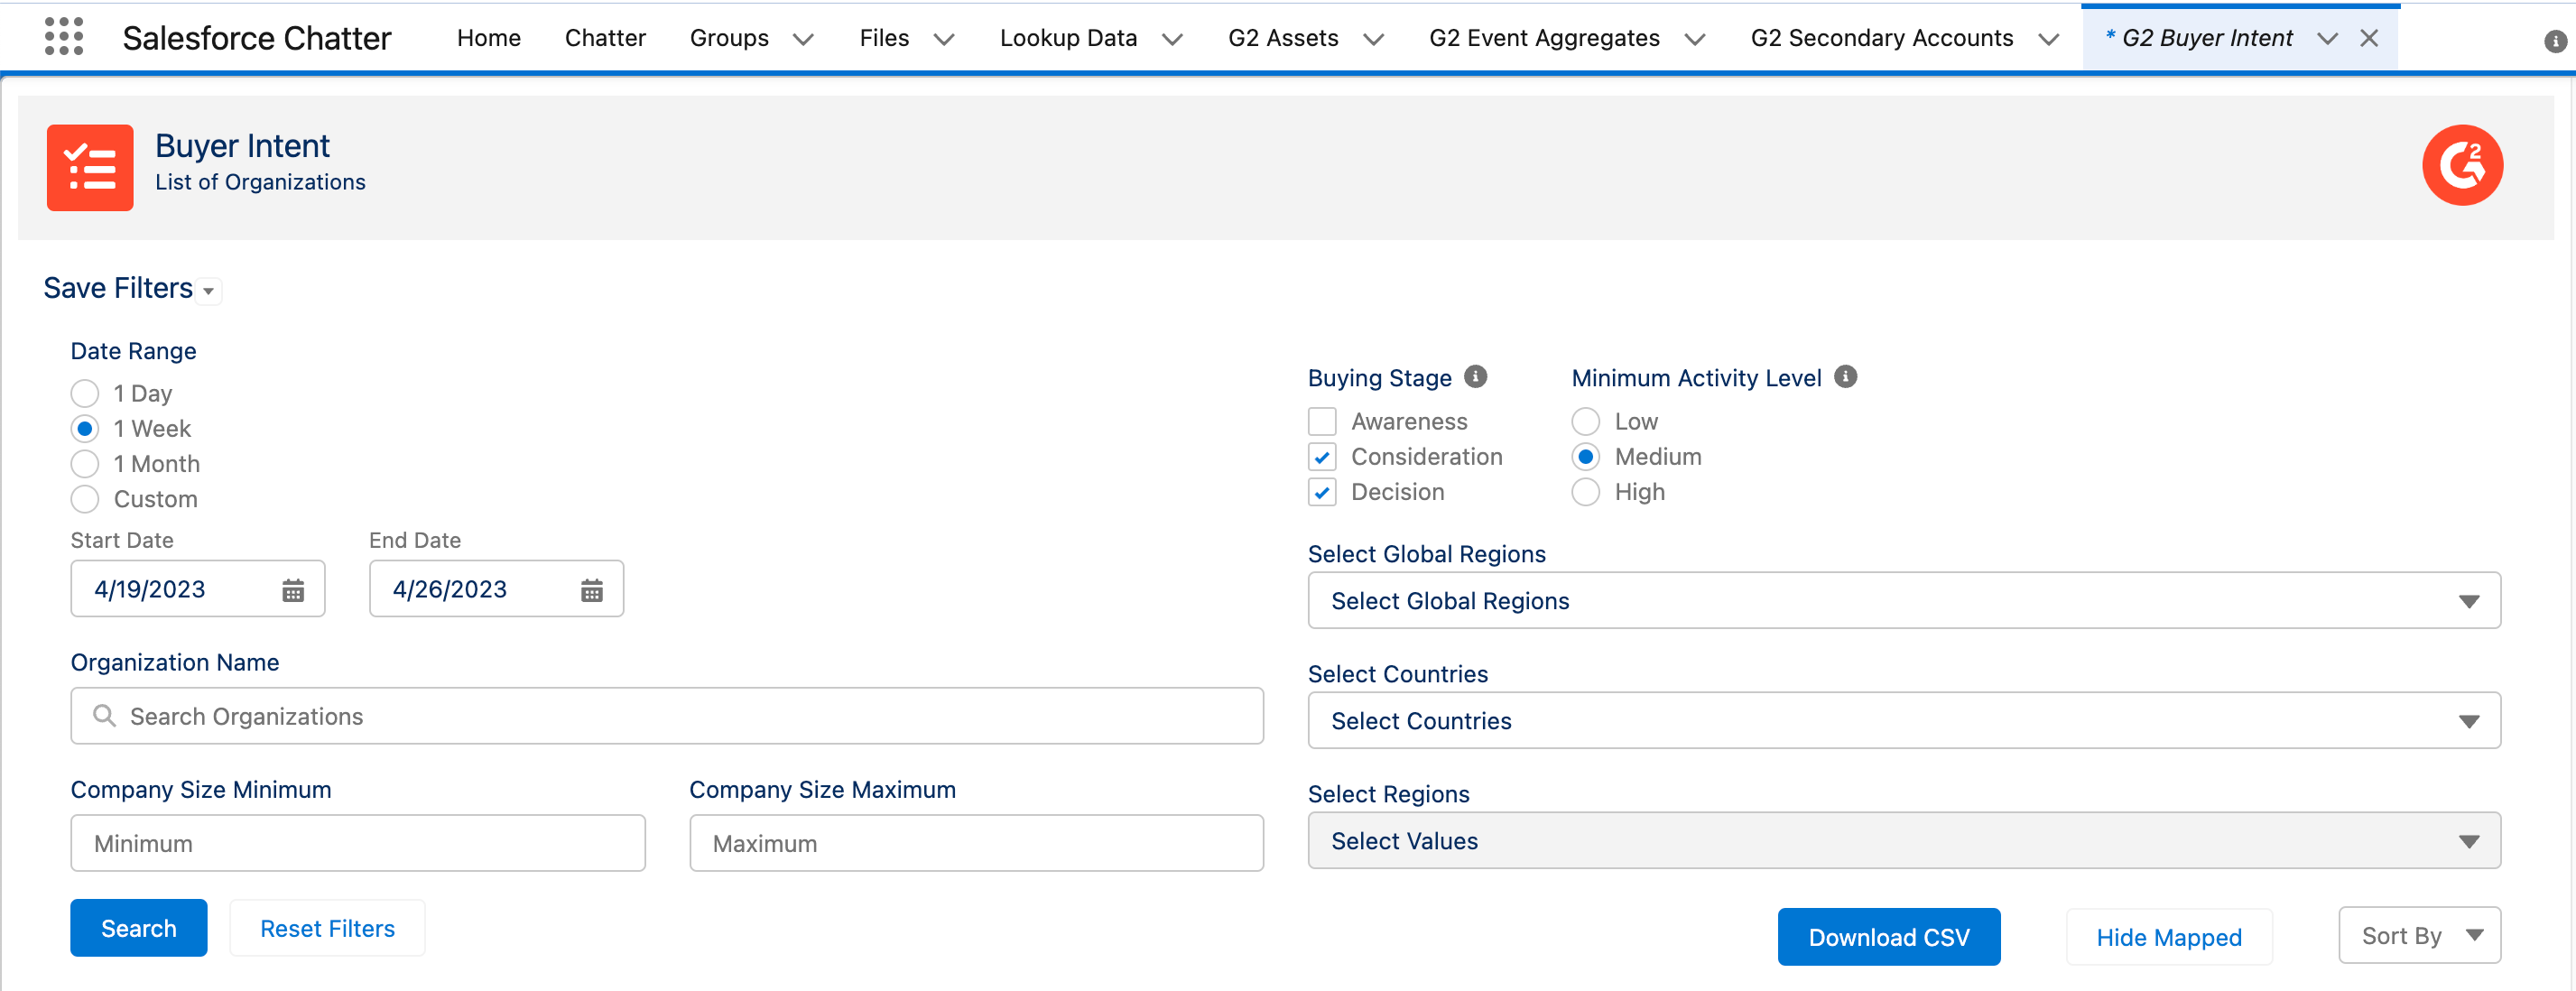Click the Buyer Intent checklist icon
The height and width of the screenshot is (991, 2576).
[x=90, y=167]
